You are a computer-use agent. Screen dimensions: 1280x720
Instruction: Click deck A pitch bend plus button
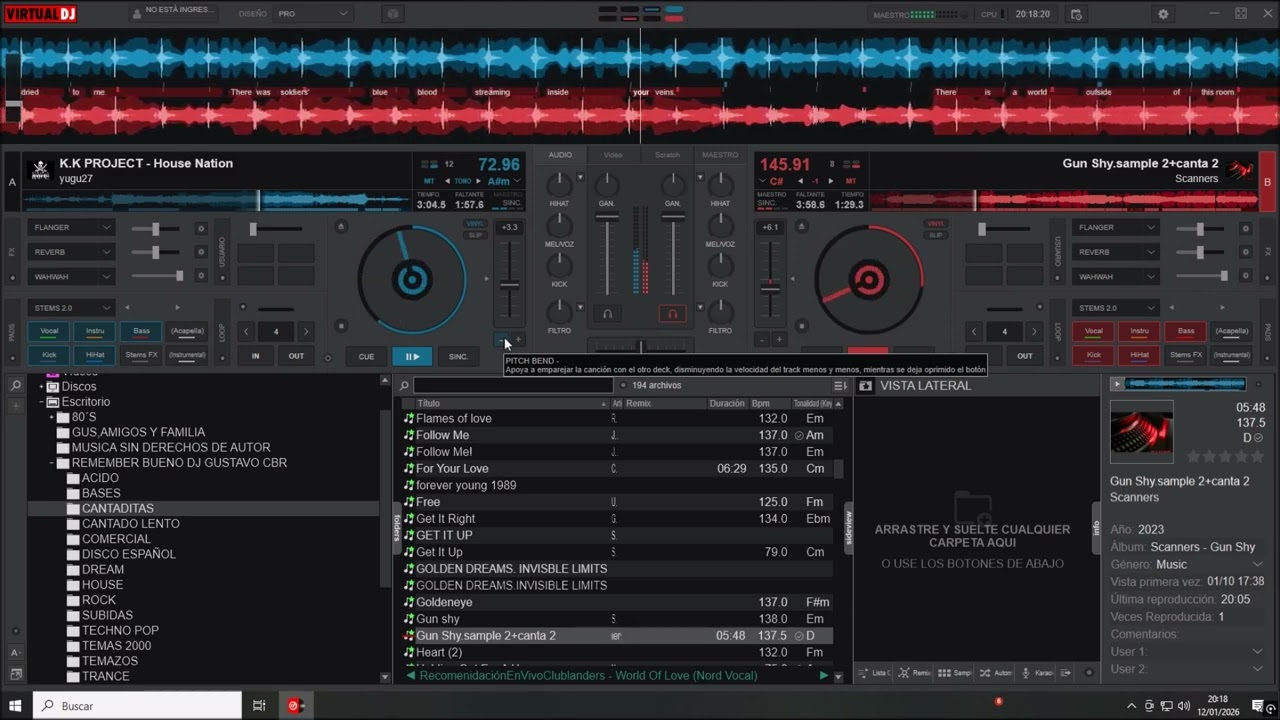517,340
